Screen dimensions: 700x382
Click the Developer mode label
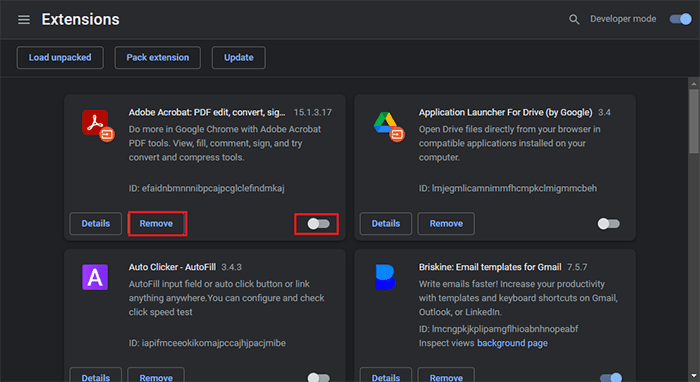pyautogui.click(x=623, y=19)
